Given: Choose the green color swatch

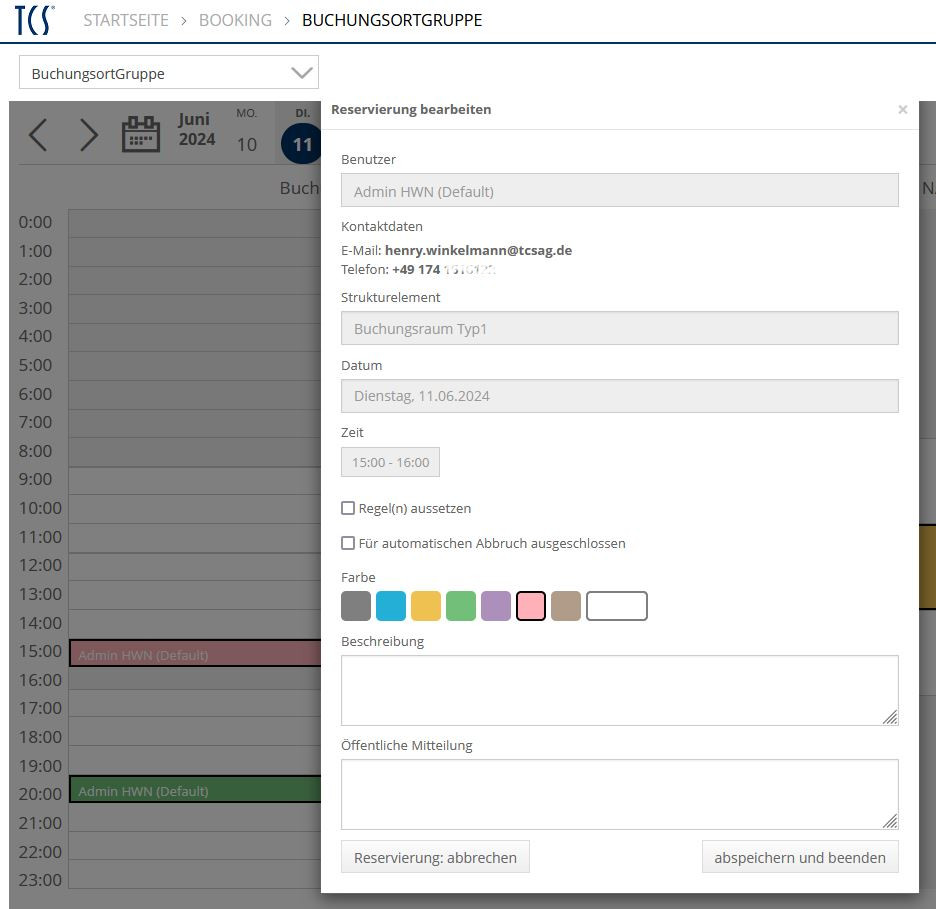Looking at the screenshot, I should click(x=461, y=606).
